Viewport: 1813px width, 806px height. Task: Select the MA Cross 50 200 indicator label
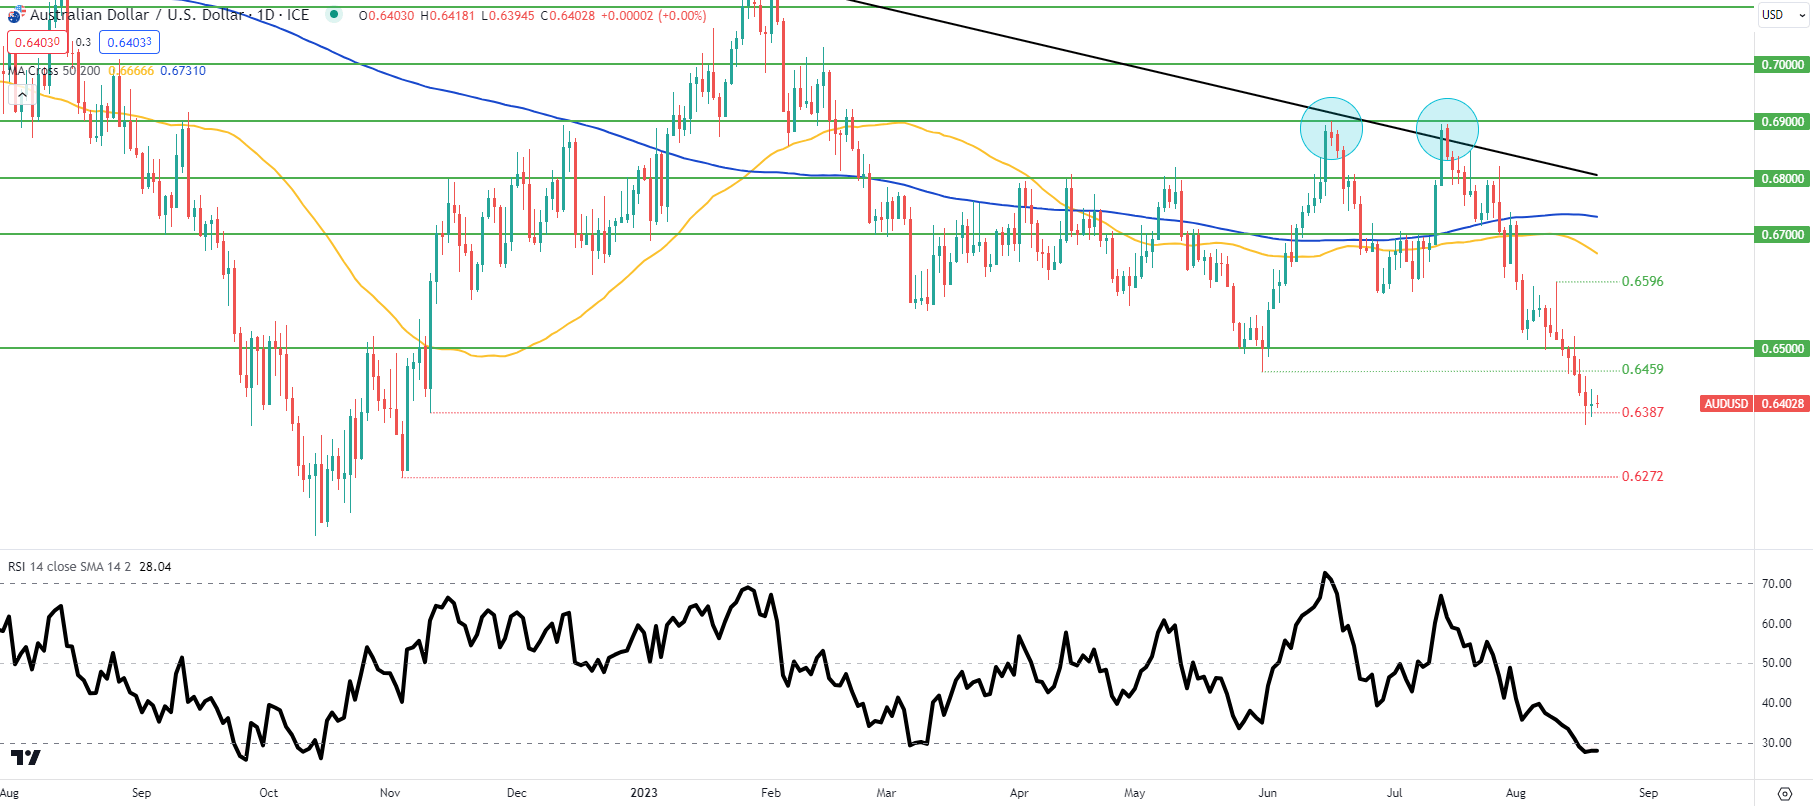(x=54, y=71)
